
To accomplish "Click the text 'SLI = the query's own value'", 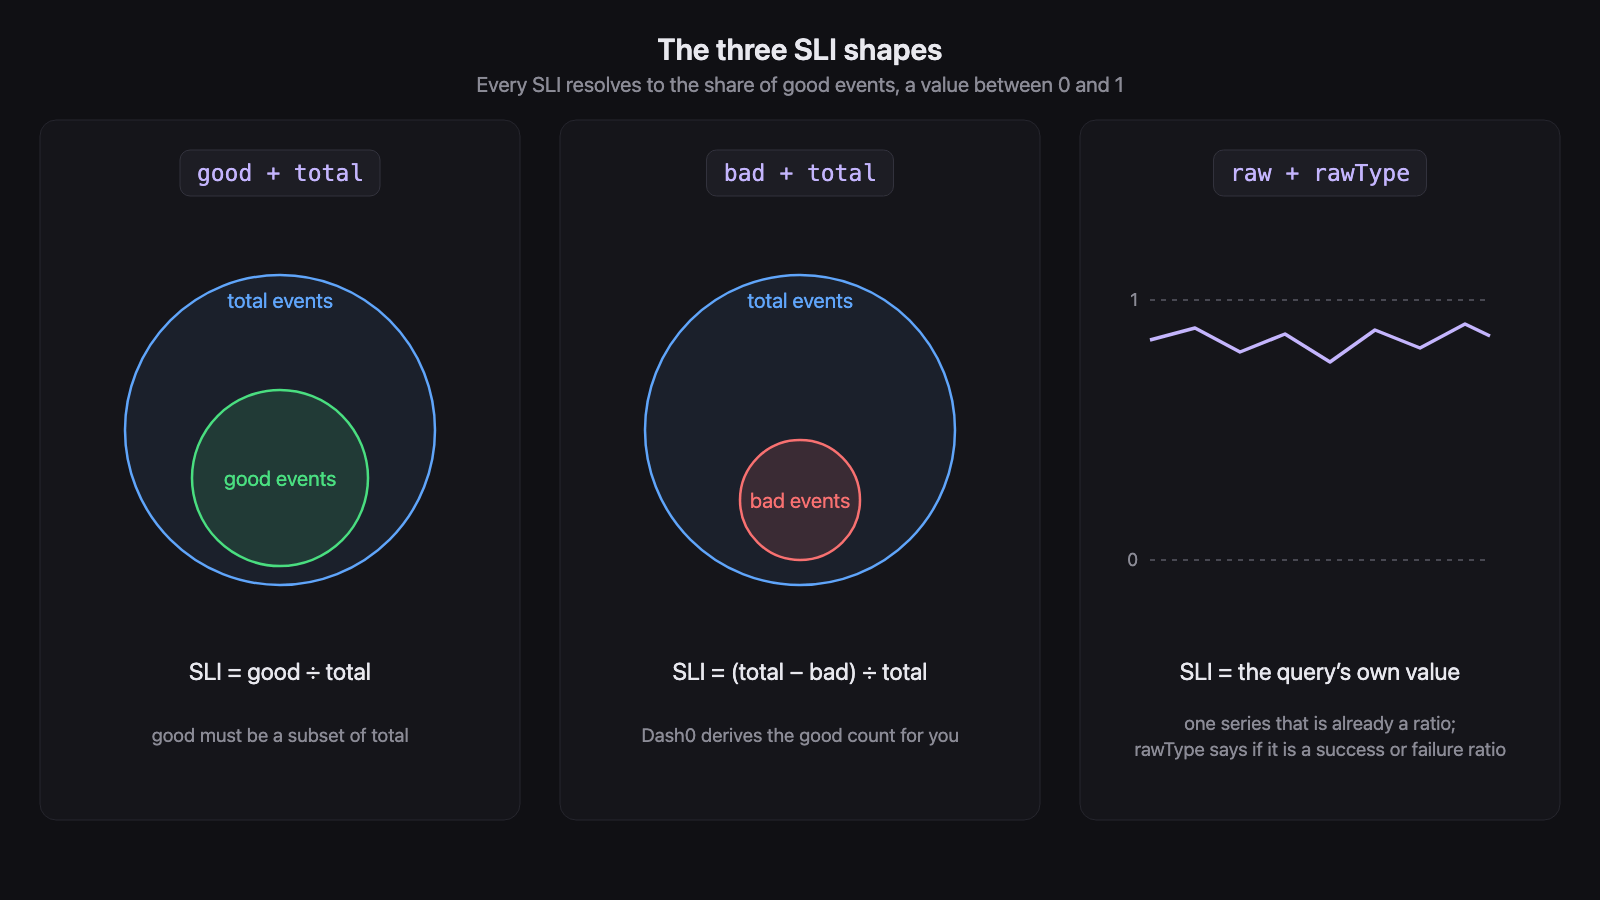I will pyautogui.click(x=1320, y=672).
